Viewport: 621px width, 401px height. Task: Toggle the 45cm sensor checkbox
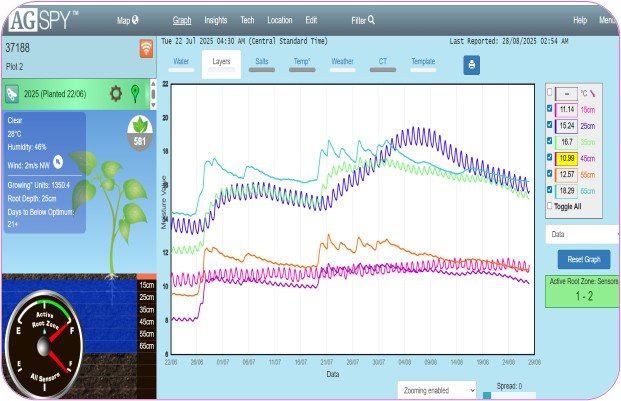click(550, 157)
